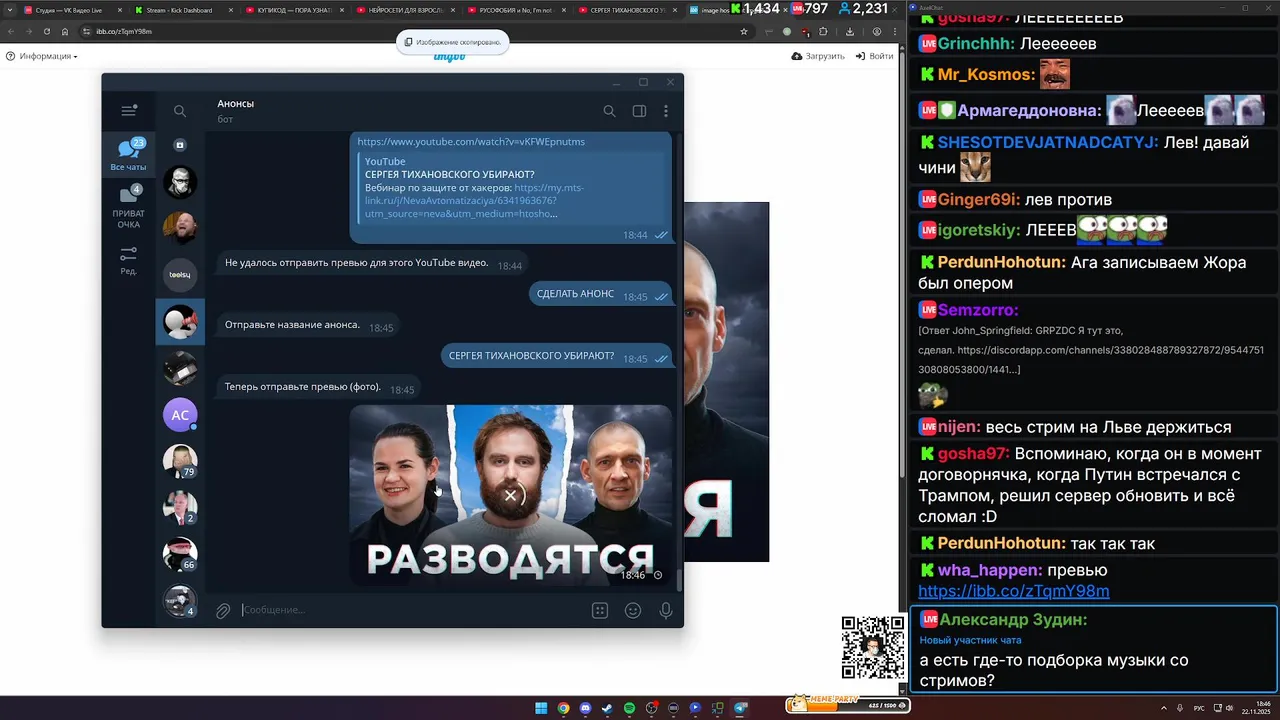Open the youtube.com/watch link in chat

click(471, 142)
